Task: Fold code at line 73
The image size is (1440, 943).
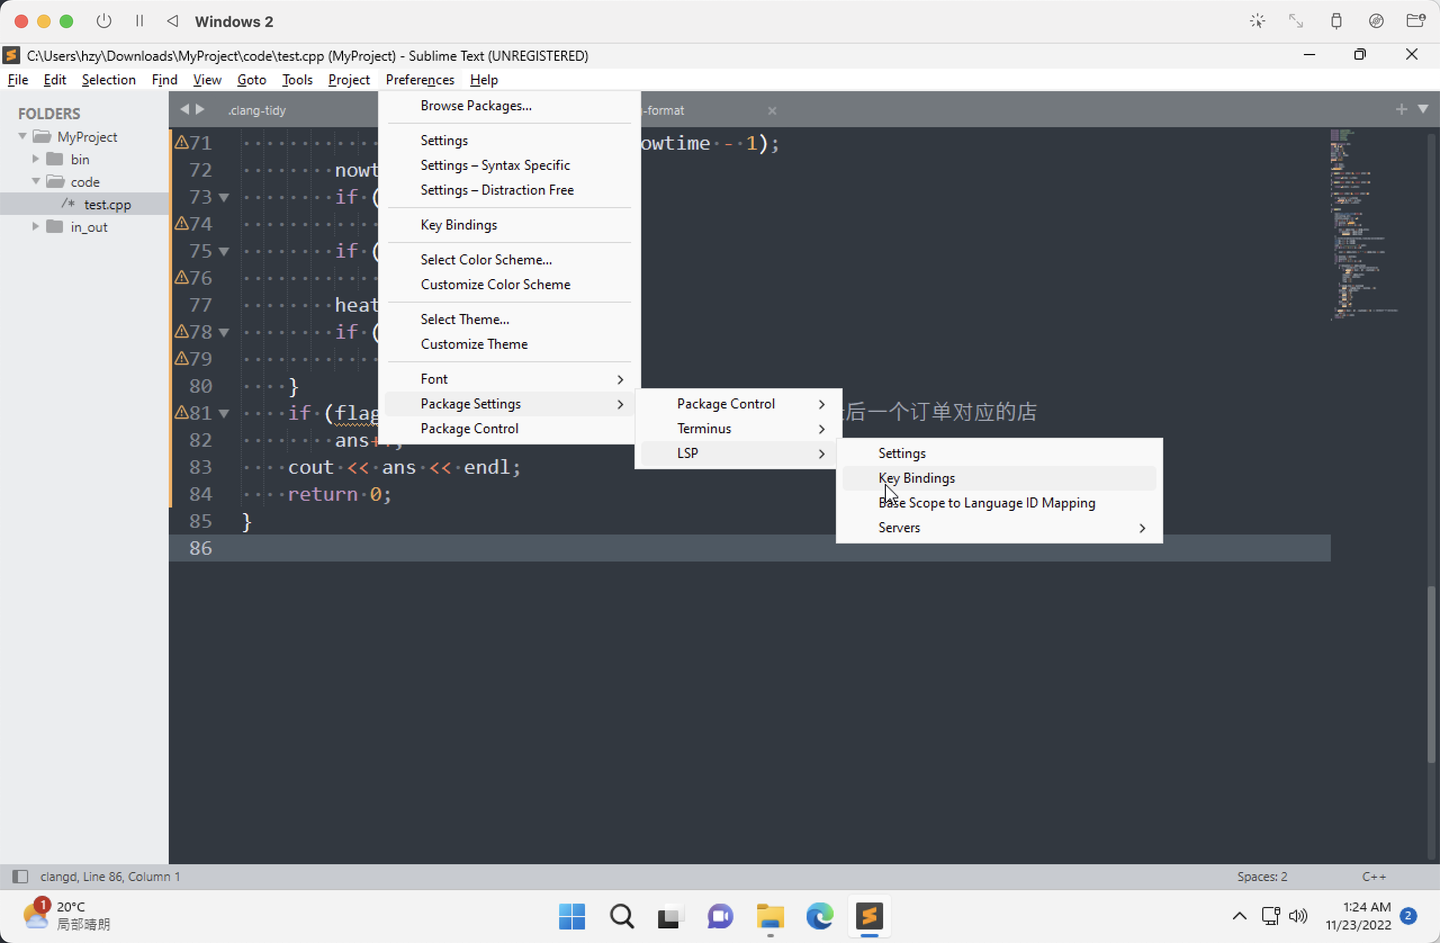Action: click(224, 198)
